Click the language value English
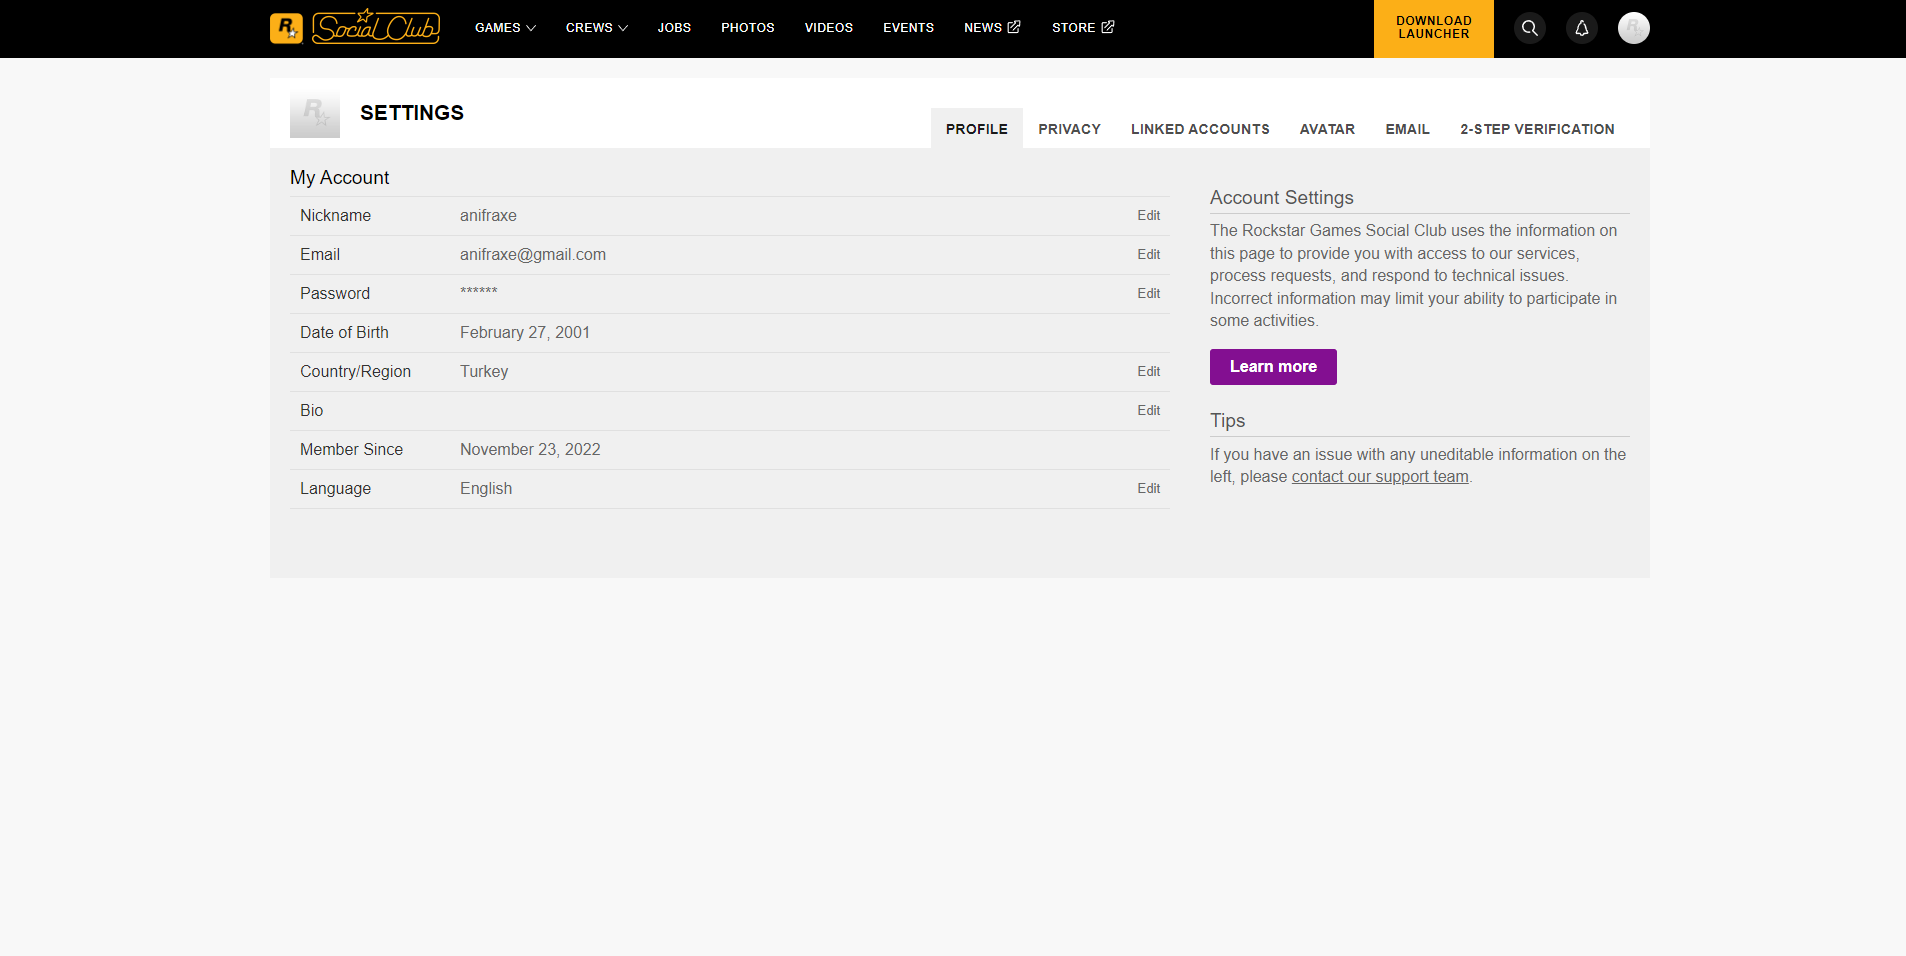Viewport: 1906px width, 956px height. (x=486, y=489)
